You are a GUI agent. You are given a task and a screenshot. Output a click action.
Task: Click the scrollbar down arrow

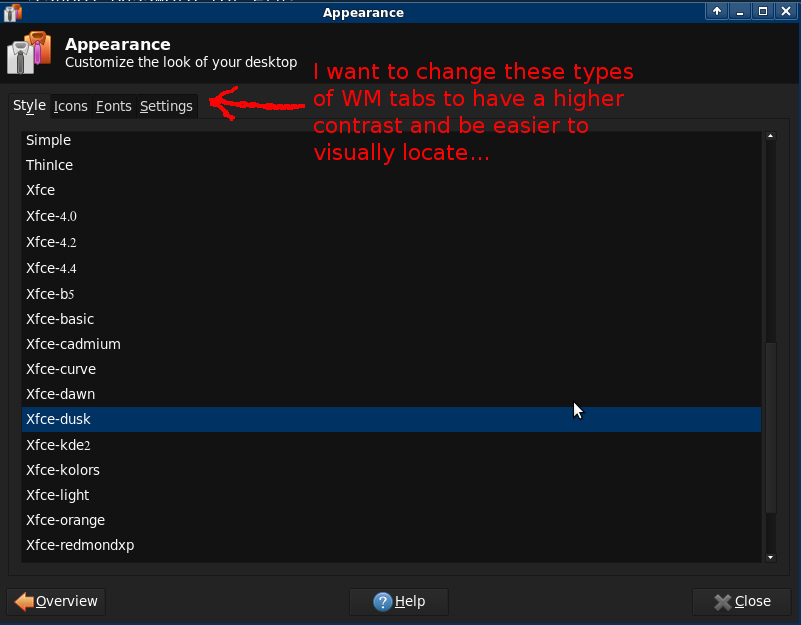coord(771,558)
